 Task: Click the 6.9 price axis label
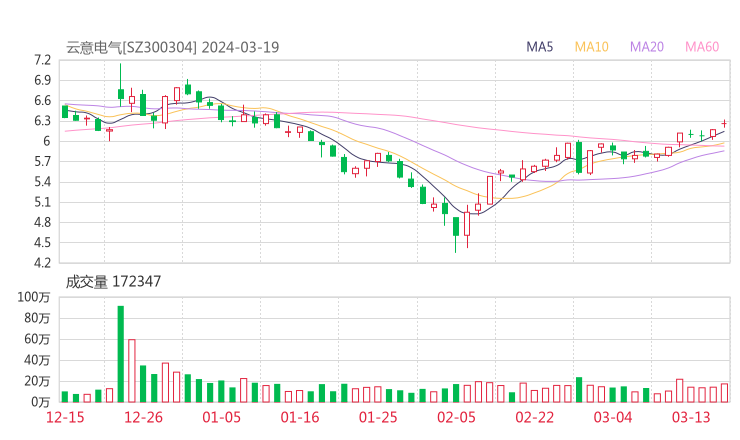(x=42, y=80)
